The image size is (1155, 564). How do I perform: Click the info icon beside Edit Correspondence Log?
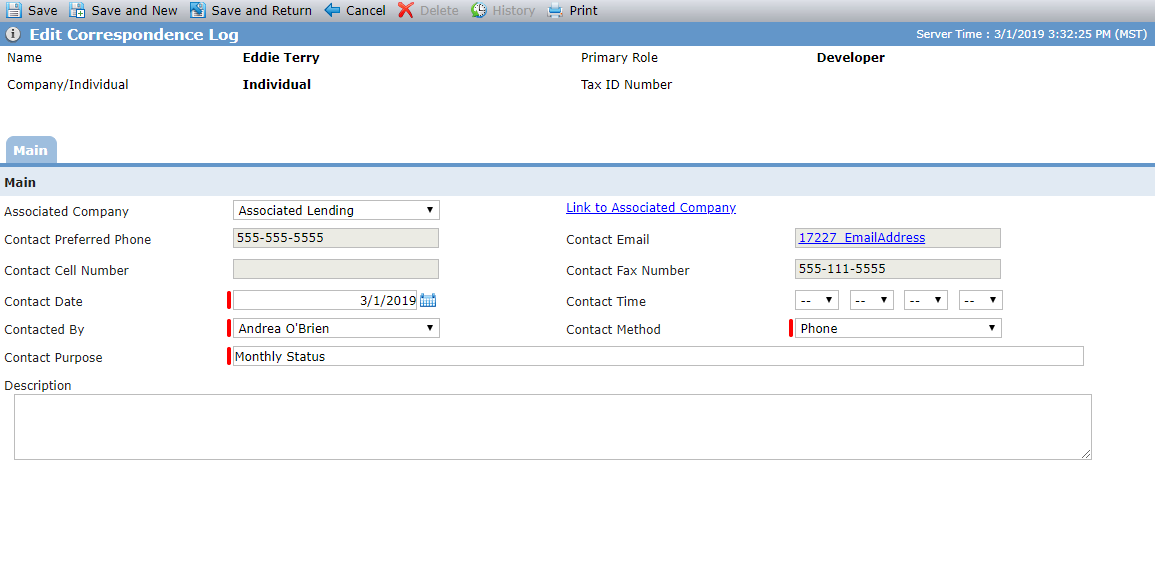[x=13, y=35]
